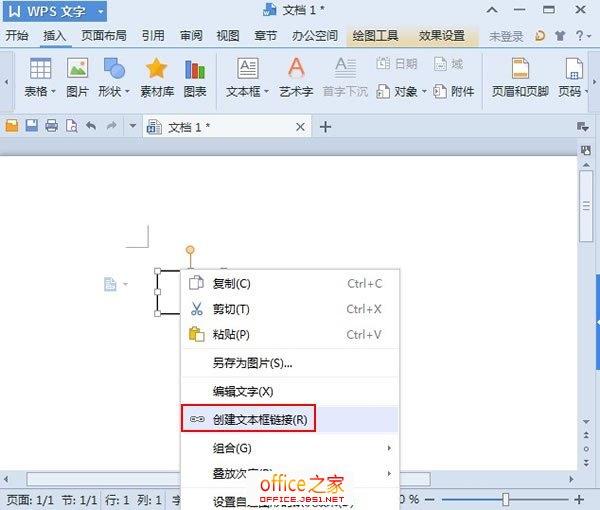
Task: Open the tab list dropdown at right of tab bar
Action: pyautogui.click(x=583, y=127)
